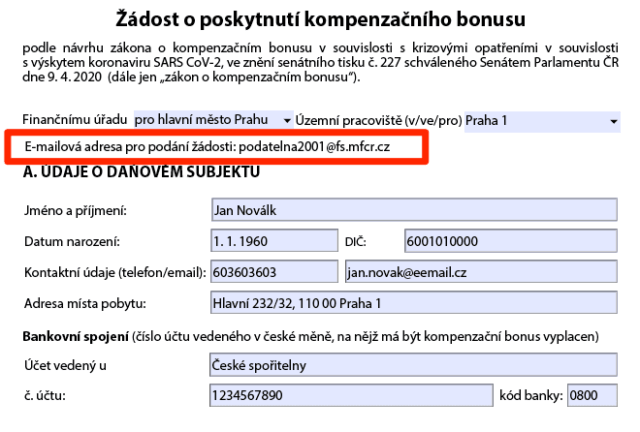640x432 pixels.
Task: Click the label č. účtu:
Action: coord(45,395)
